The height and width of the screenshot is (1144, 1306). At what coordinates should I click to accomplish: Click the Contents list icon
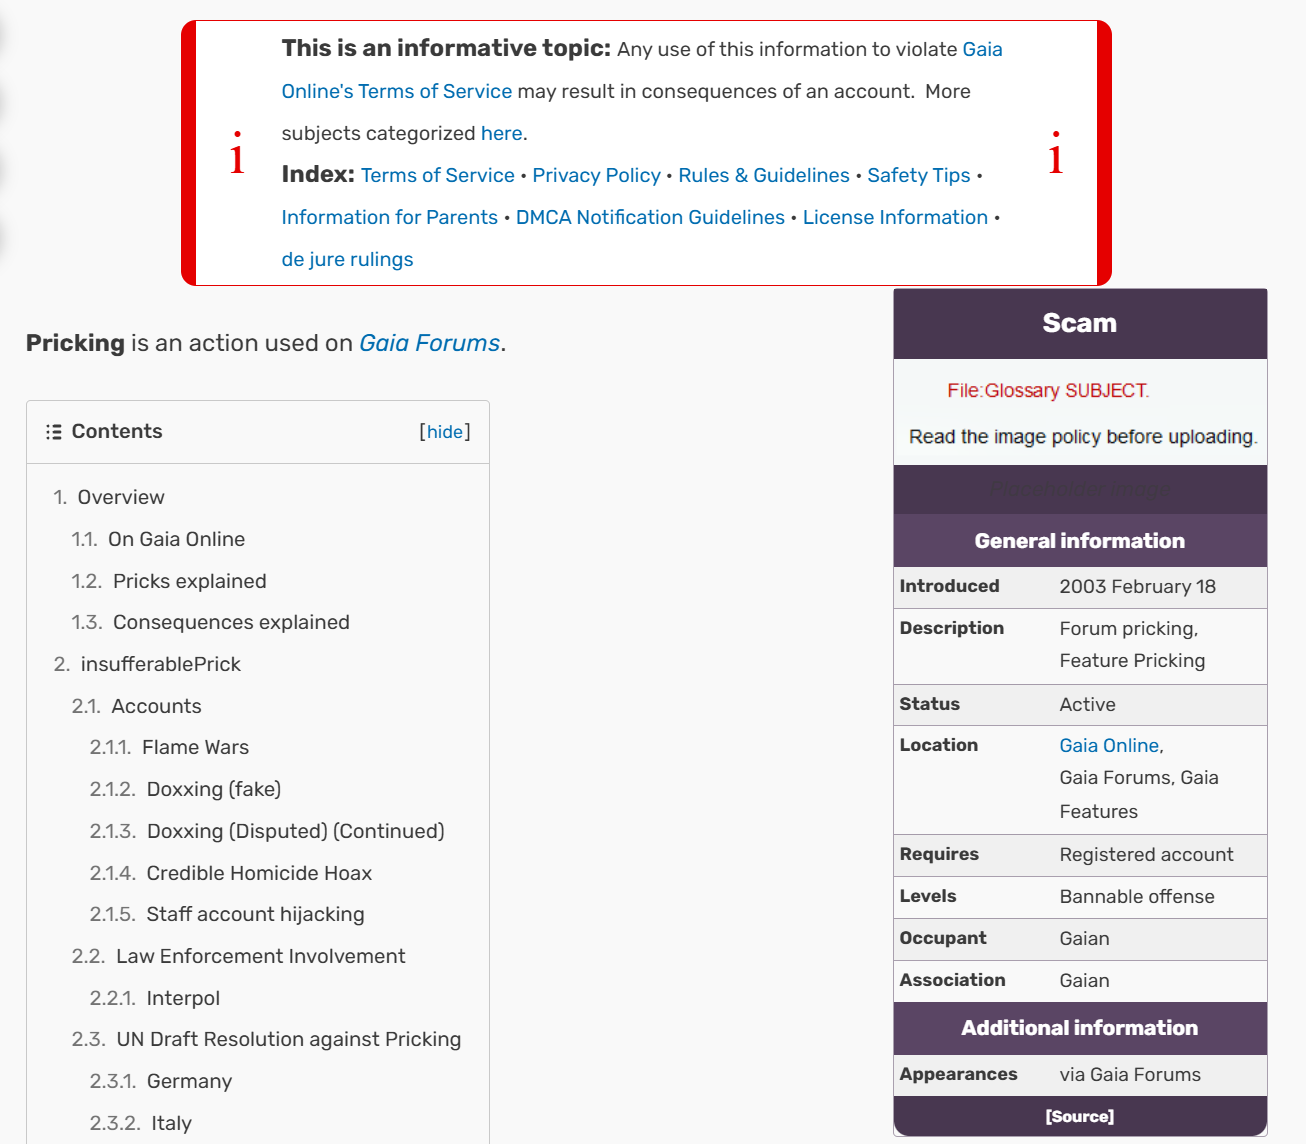[54, 432]
